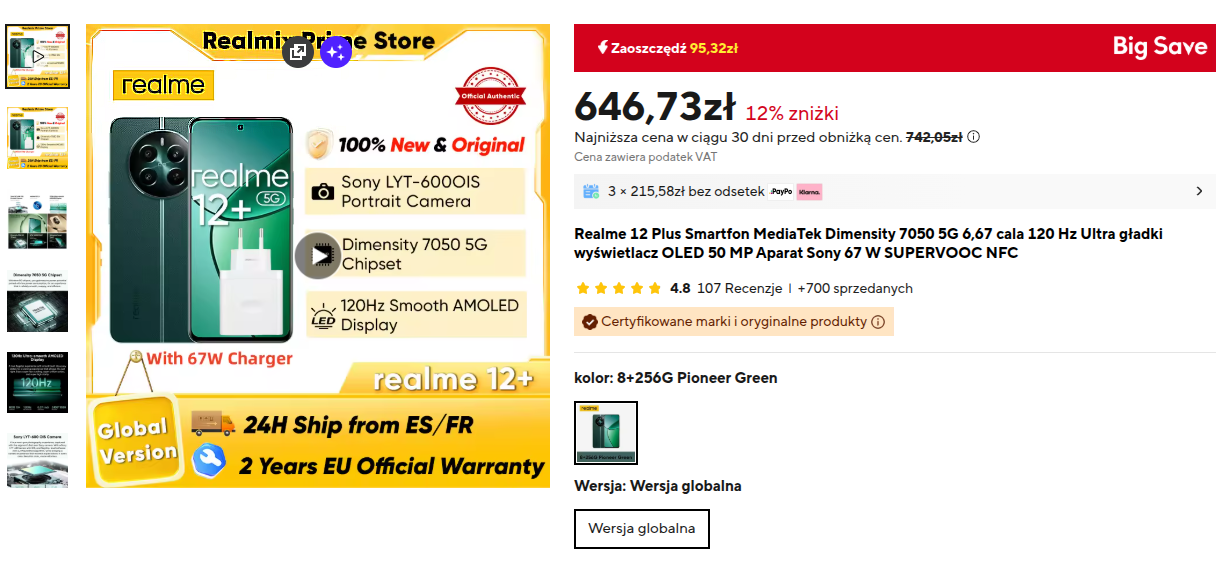Click the certified brands info icon
The image size is (1231, 571).
click(x=878, y=322)
